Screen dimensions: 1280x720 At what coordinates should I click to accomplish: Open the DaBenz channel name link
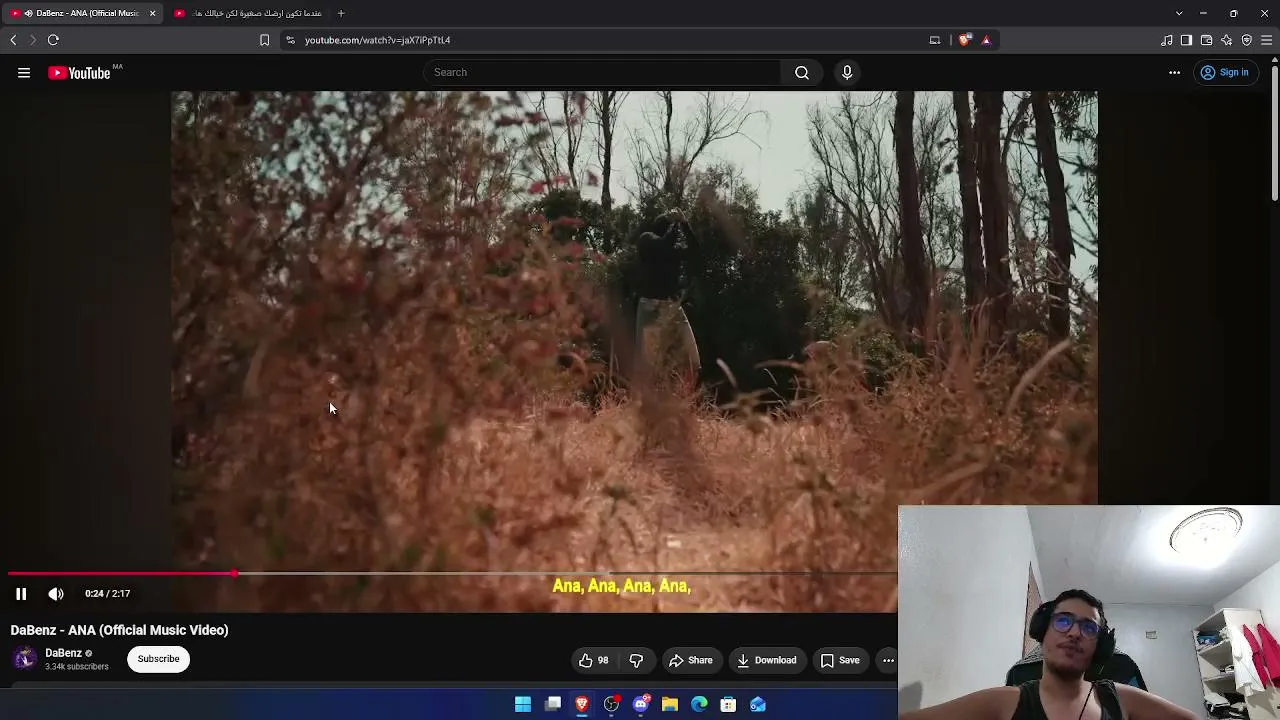click(x=63, y=653)
